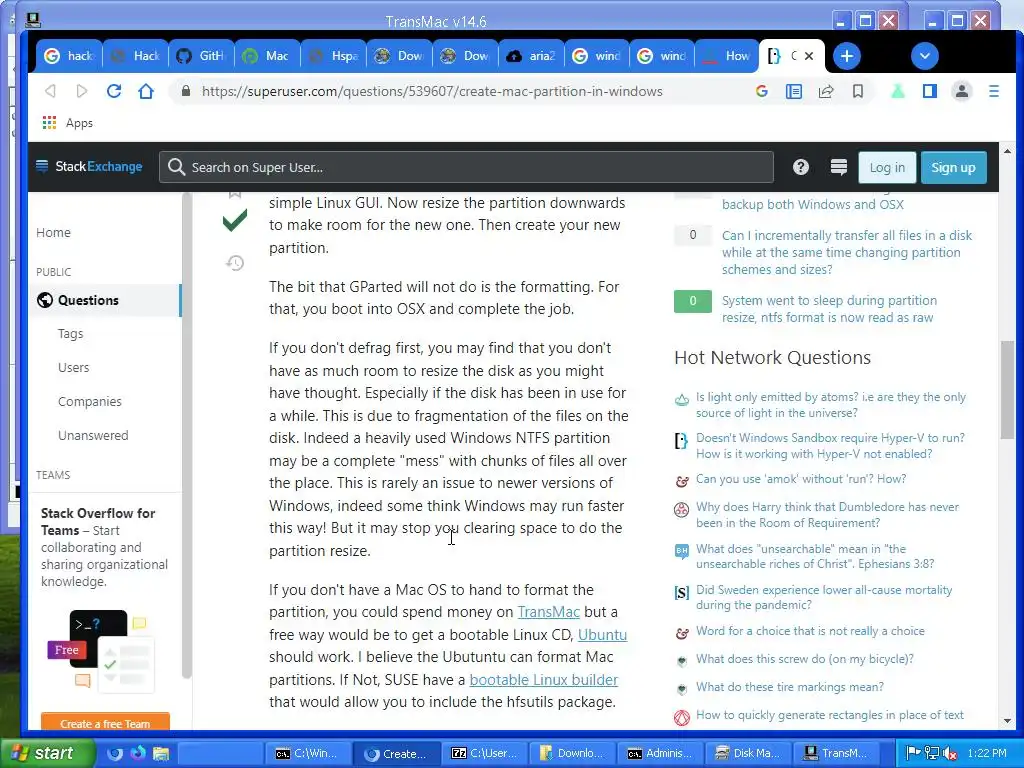Switch to the aria2 tab
Viewport: 1024px width, 768px height.
pyautogui.click(x=531, y=56)
